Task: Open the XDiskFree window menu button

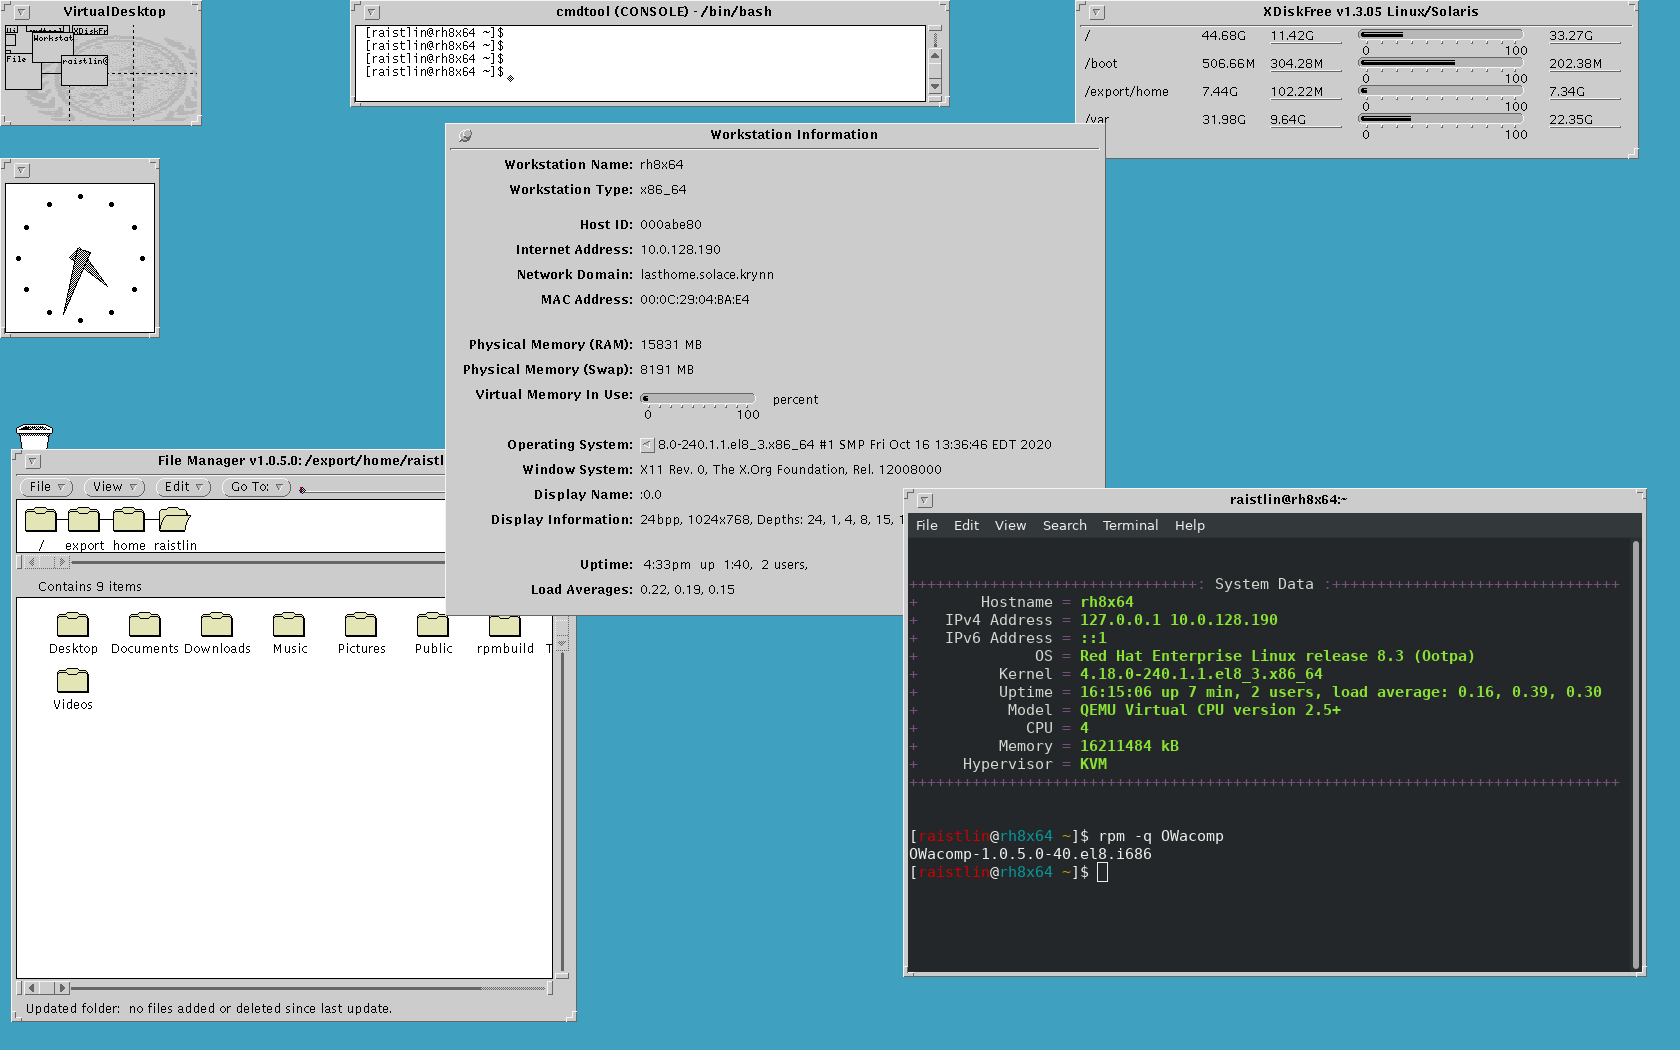Action: (x=1097, y=12)
